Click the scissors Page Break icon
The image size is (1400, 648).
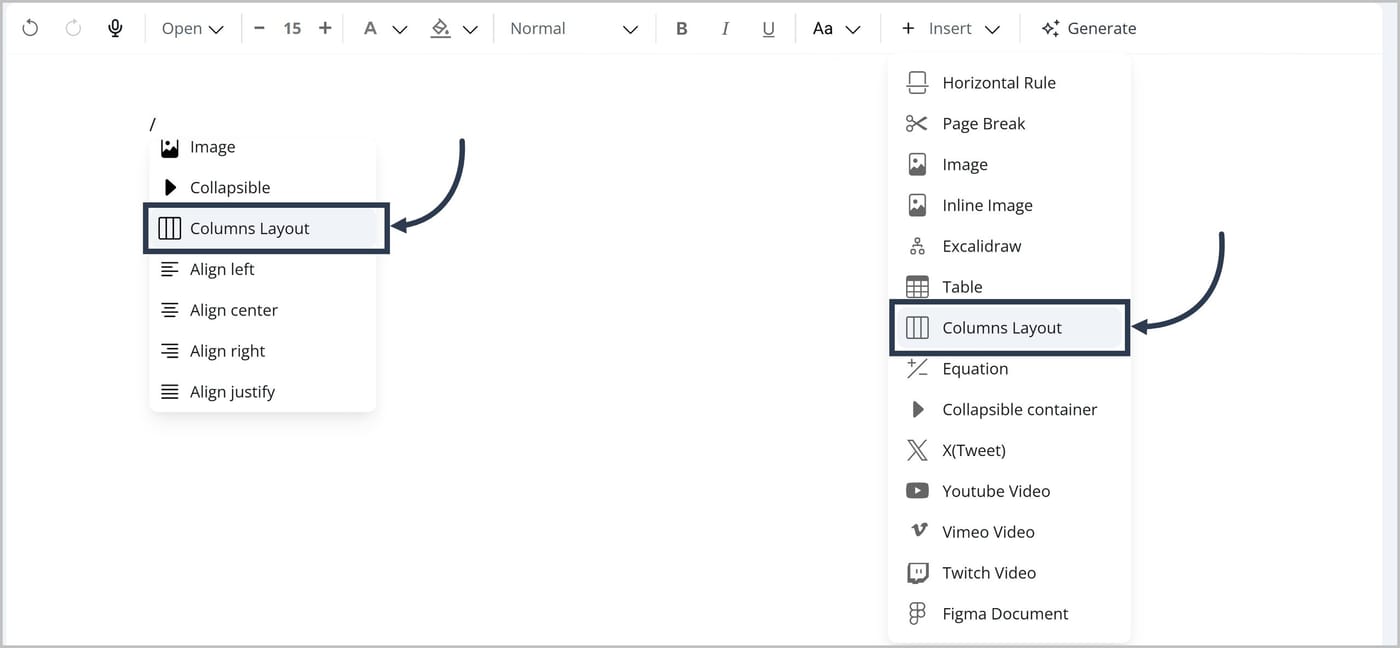(x=917, y=124)
